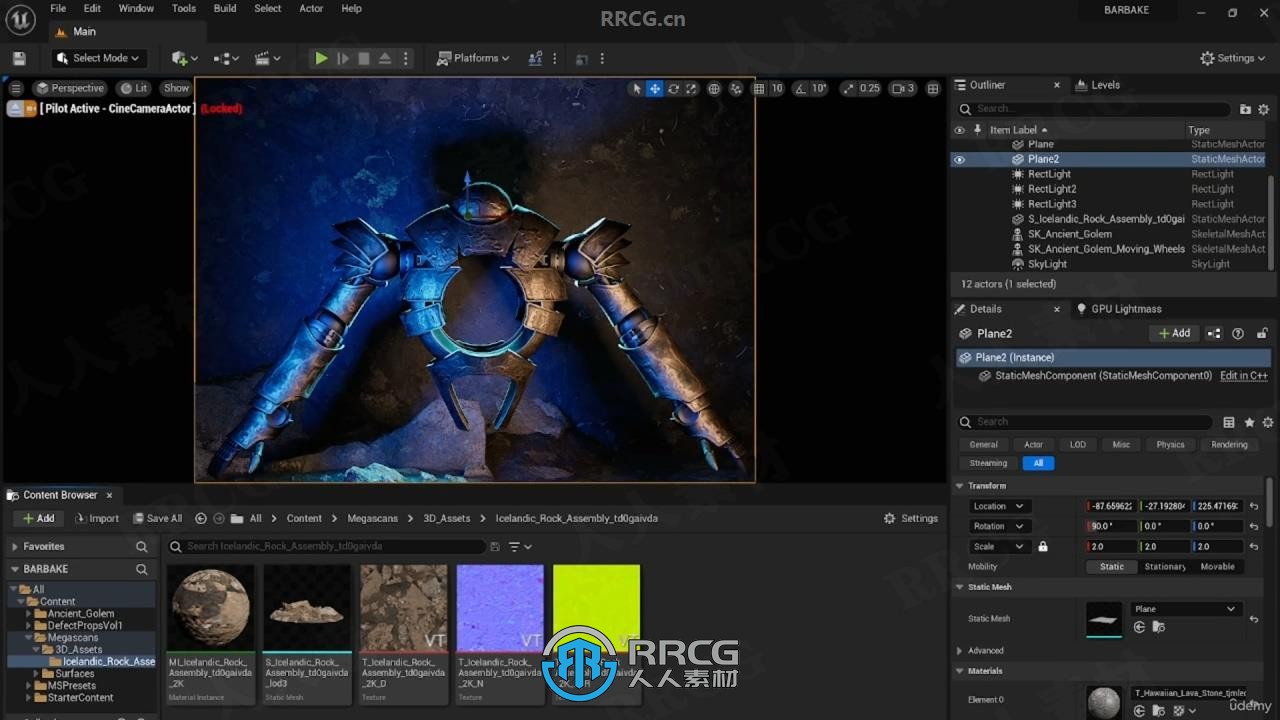
Task: Open the Rotation type dropdown
Action: pos(998,526)
